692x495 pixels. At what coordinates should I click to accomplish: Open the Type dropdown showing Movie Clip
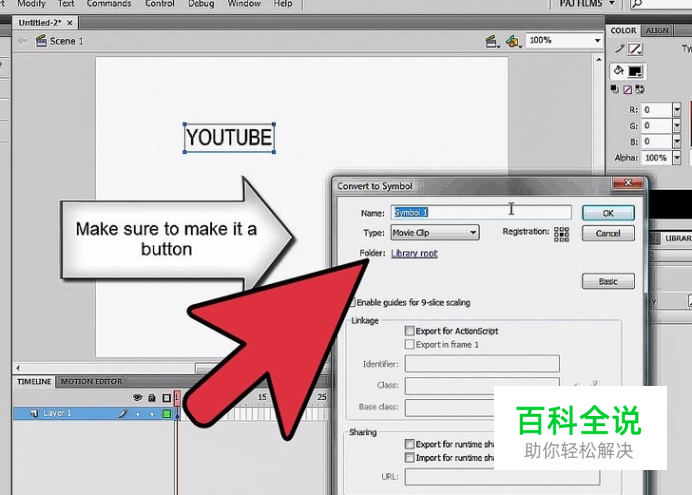click(x=435, y=232)
